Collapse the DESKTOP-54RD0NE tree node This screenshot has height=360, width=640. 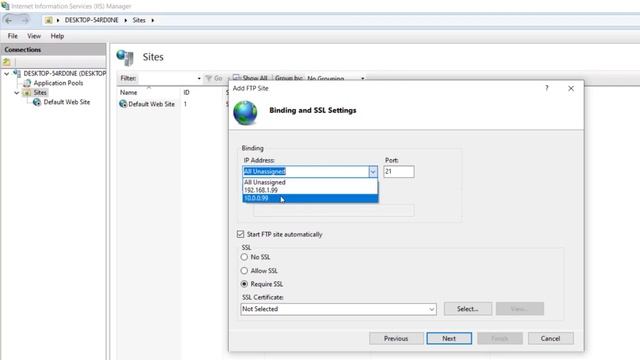click(x=7, y=74)
